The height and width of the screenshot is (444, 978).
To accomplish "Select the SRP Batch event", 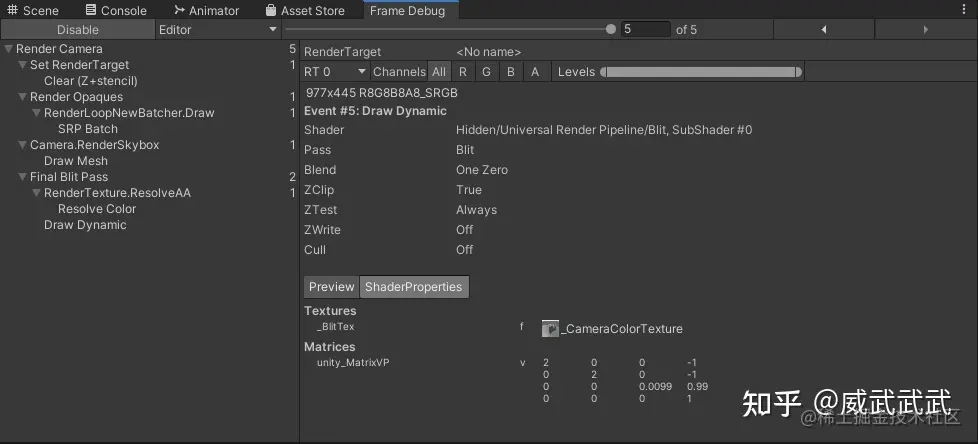I will [x=88, y=129].
